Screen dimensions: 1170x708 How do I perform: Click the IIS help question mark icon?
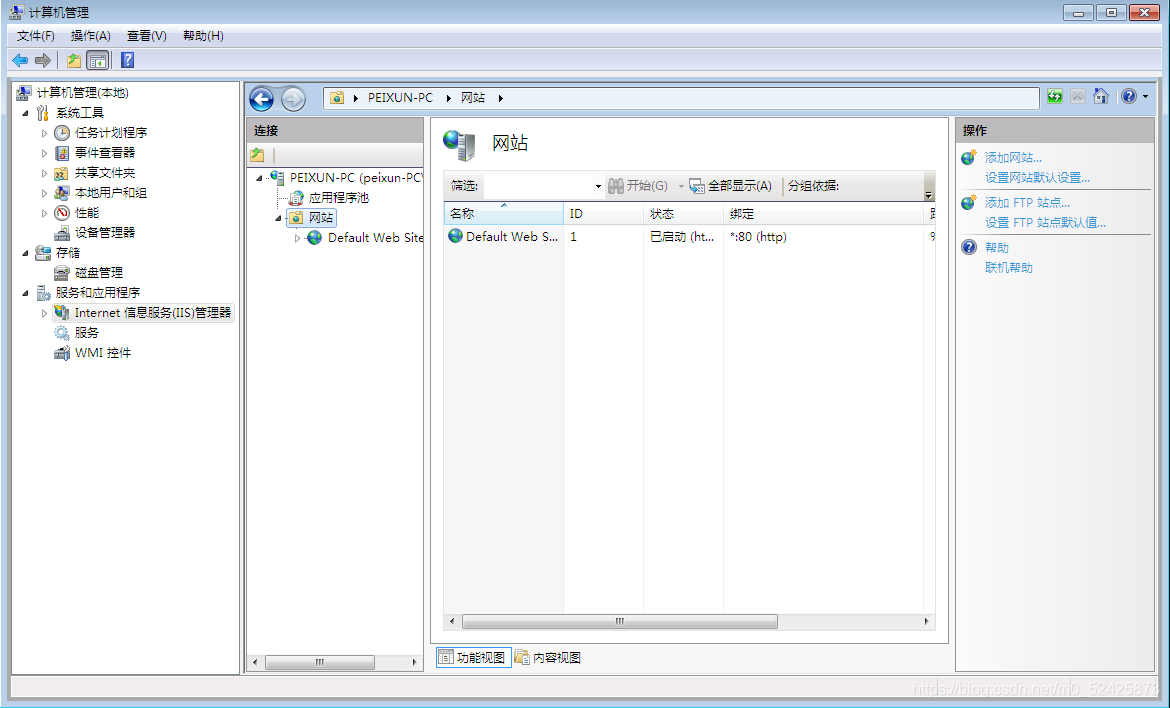[x=1128, y=96]
